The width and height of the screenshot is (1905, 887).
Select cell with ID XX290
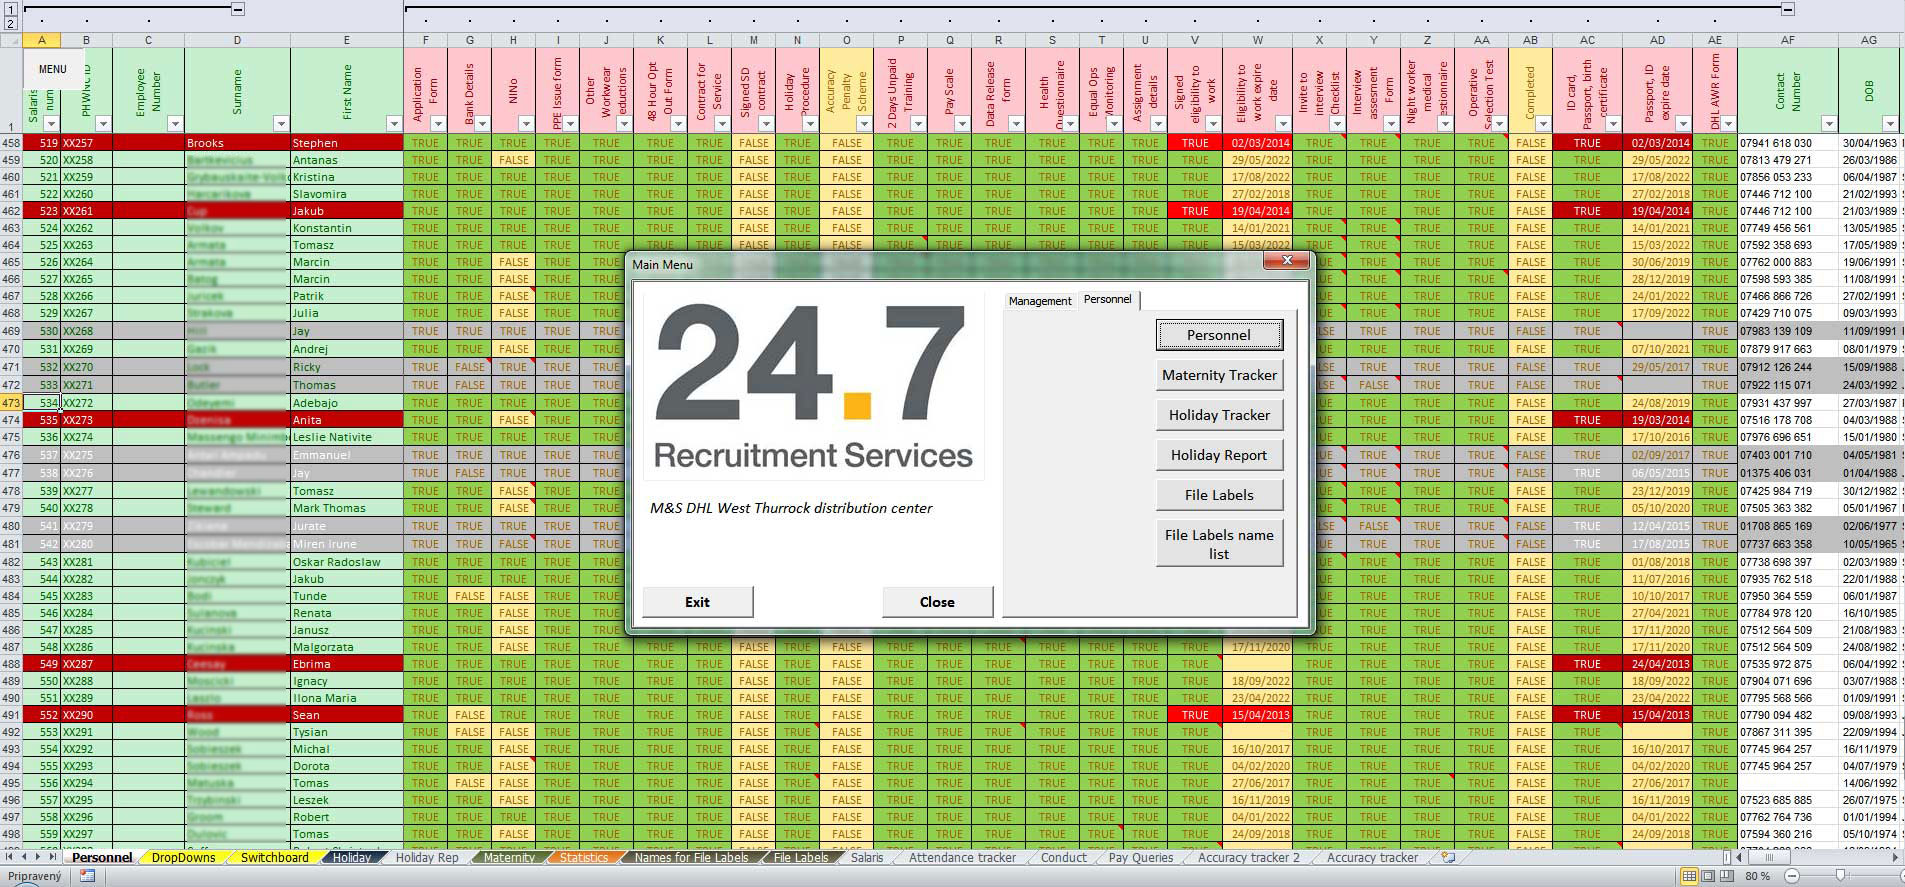[87, 715]
